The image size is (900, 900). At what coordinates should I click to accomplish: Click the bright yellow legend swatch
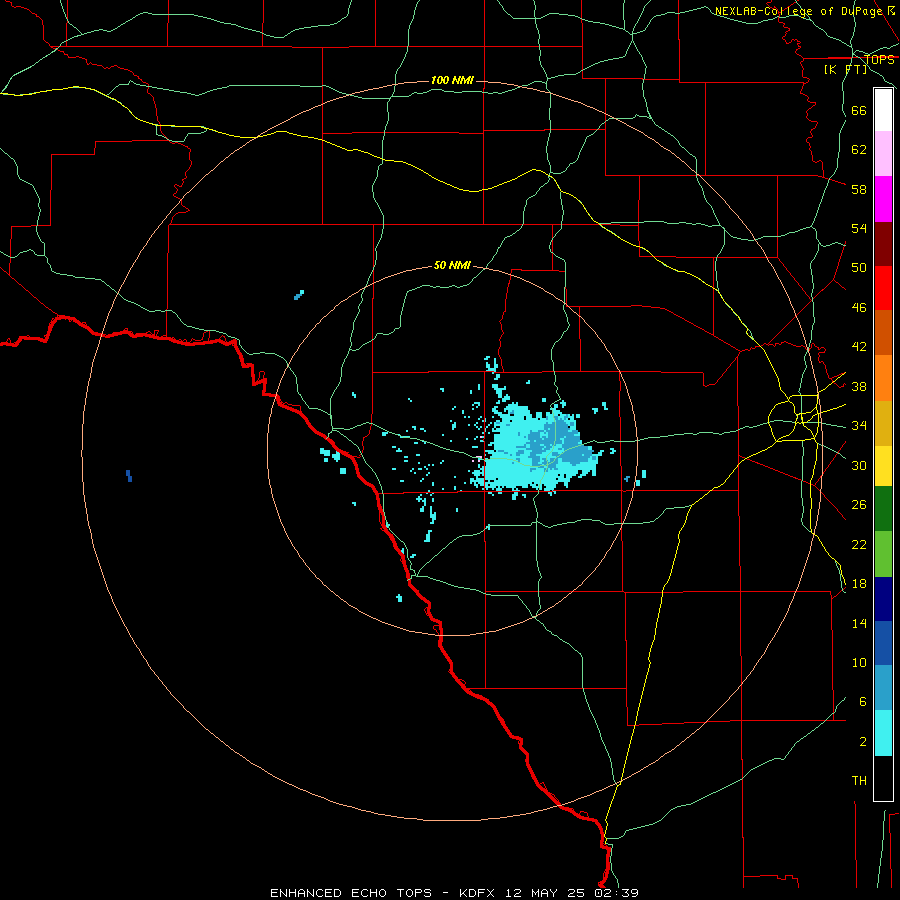click(x=883, y=466)
